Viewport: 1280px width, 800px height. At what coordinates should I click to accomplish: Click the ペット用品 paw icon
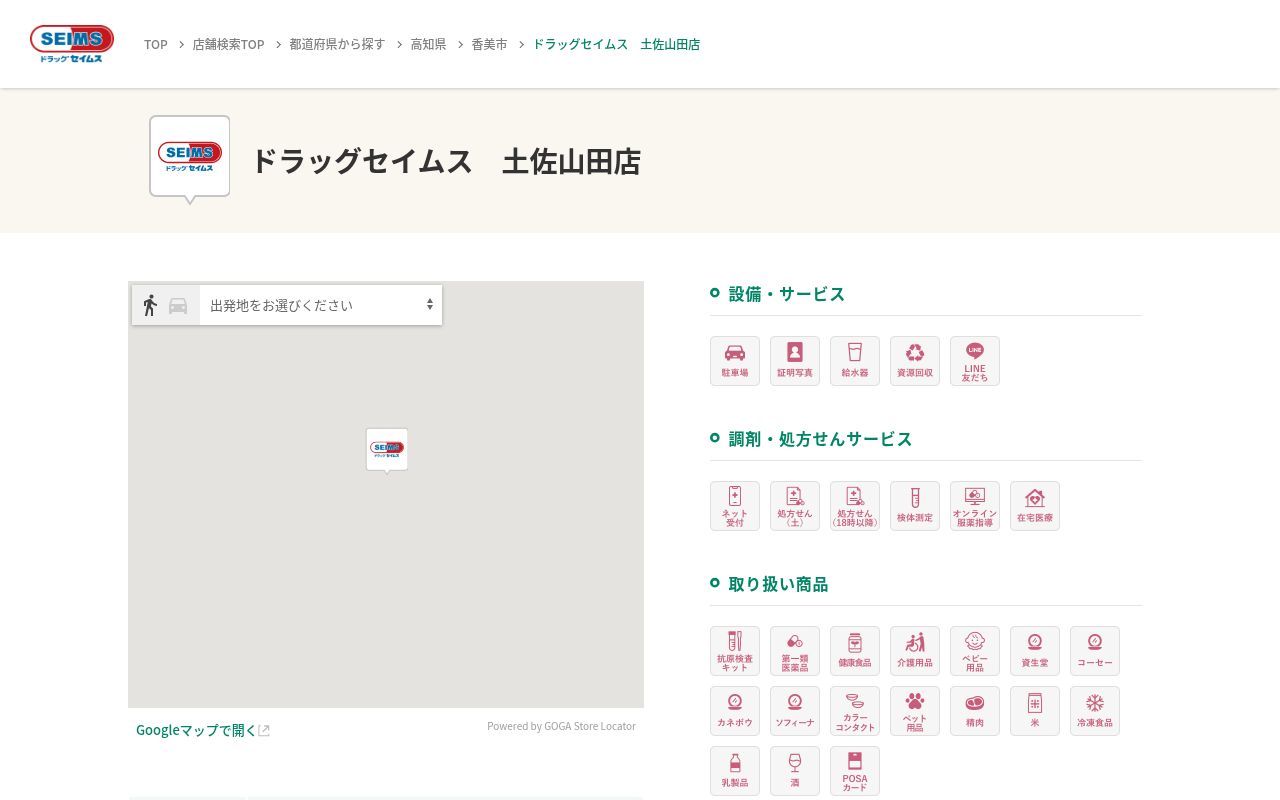[x=915, y=711]
